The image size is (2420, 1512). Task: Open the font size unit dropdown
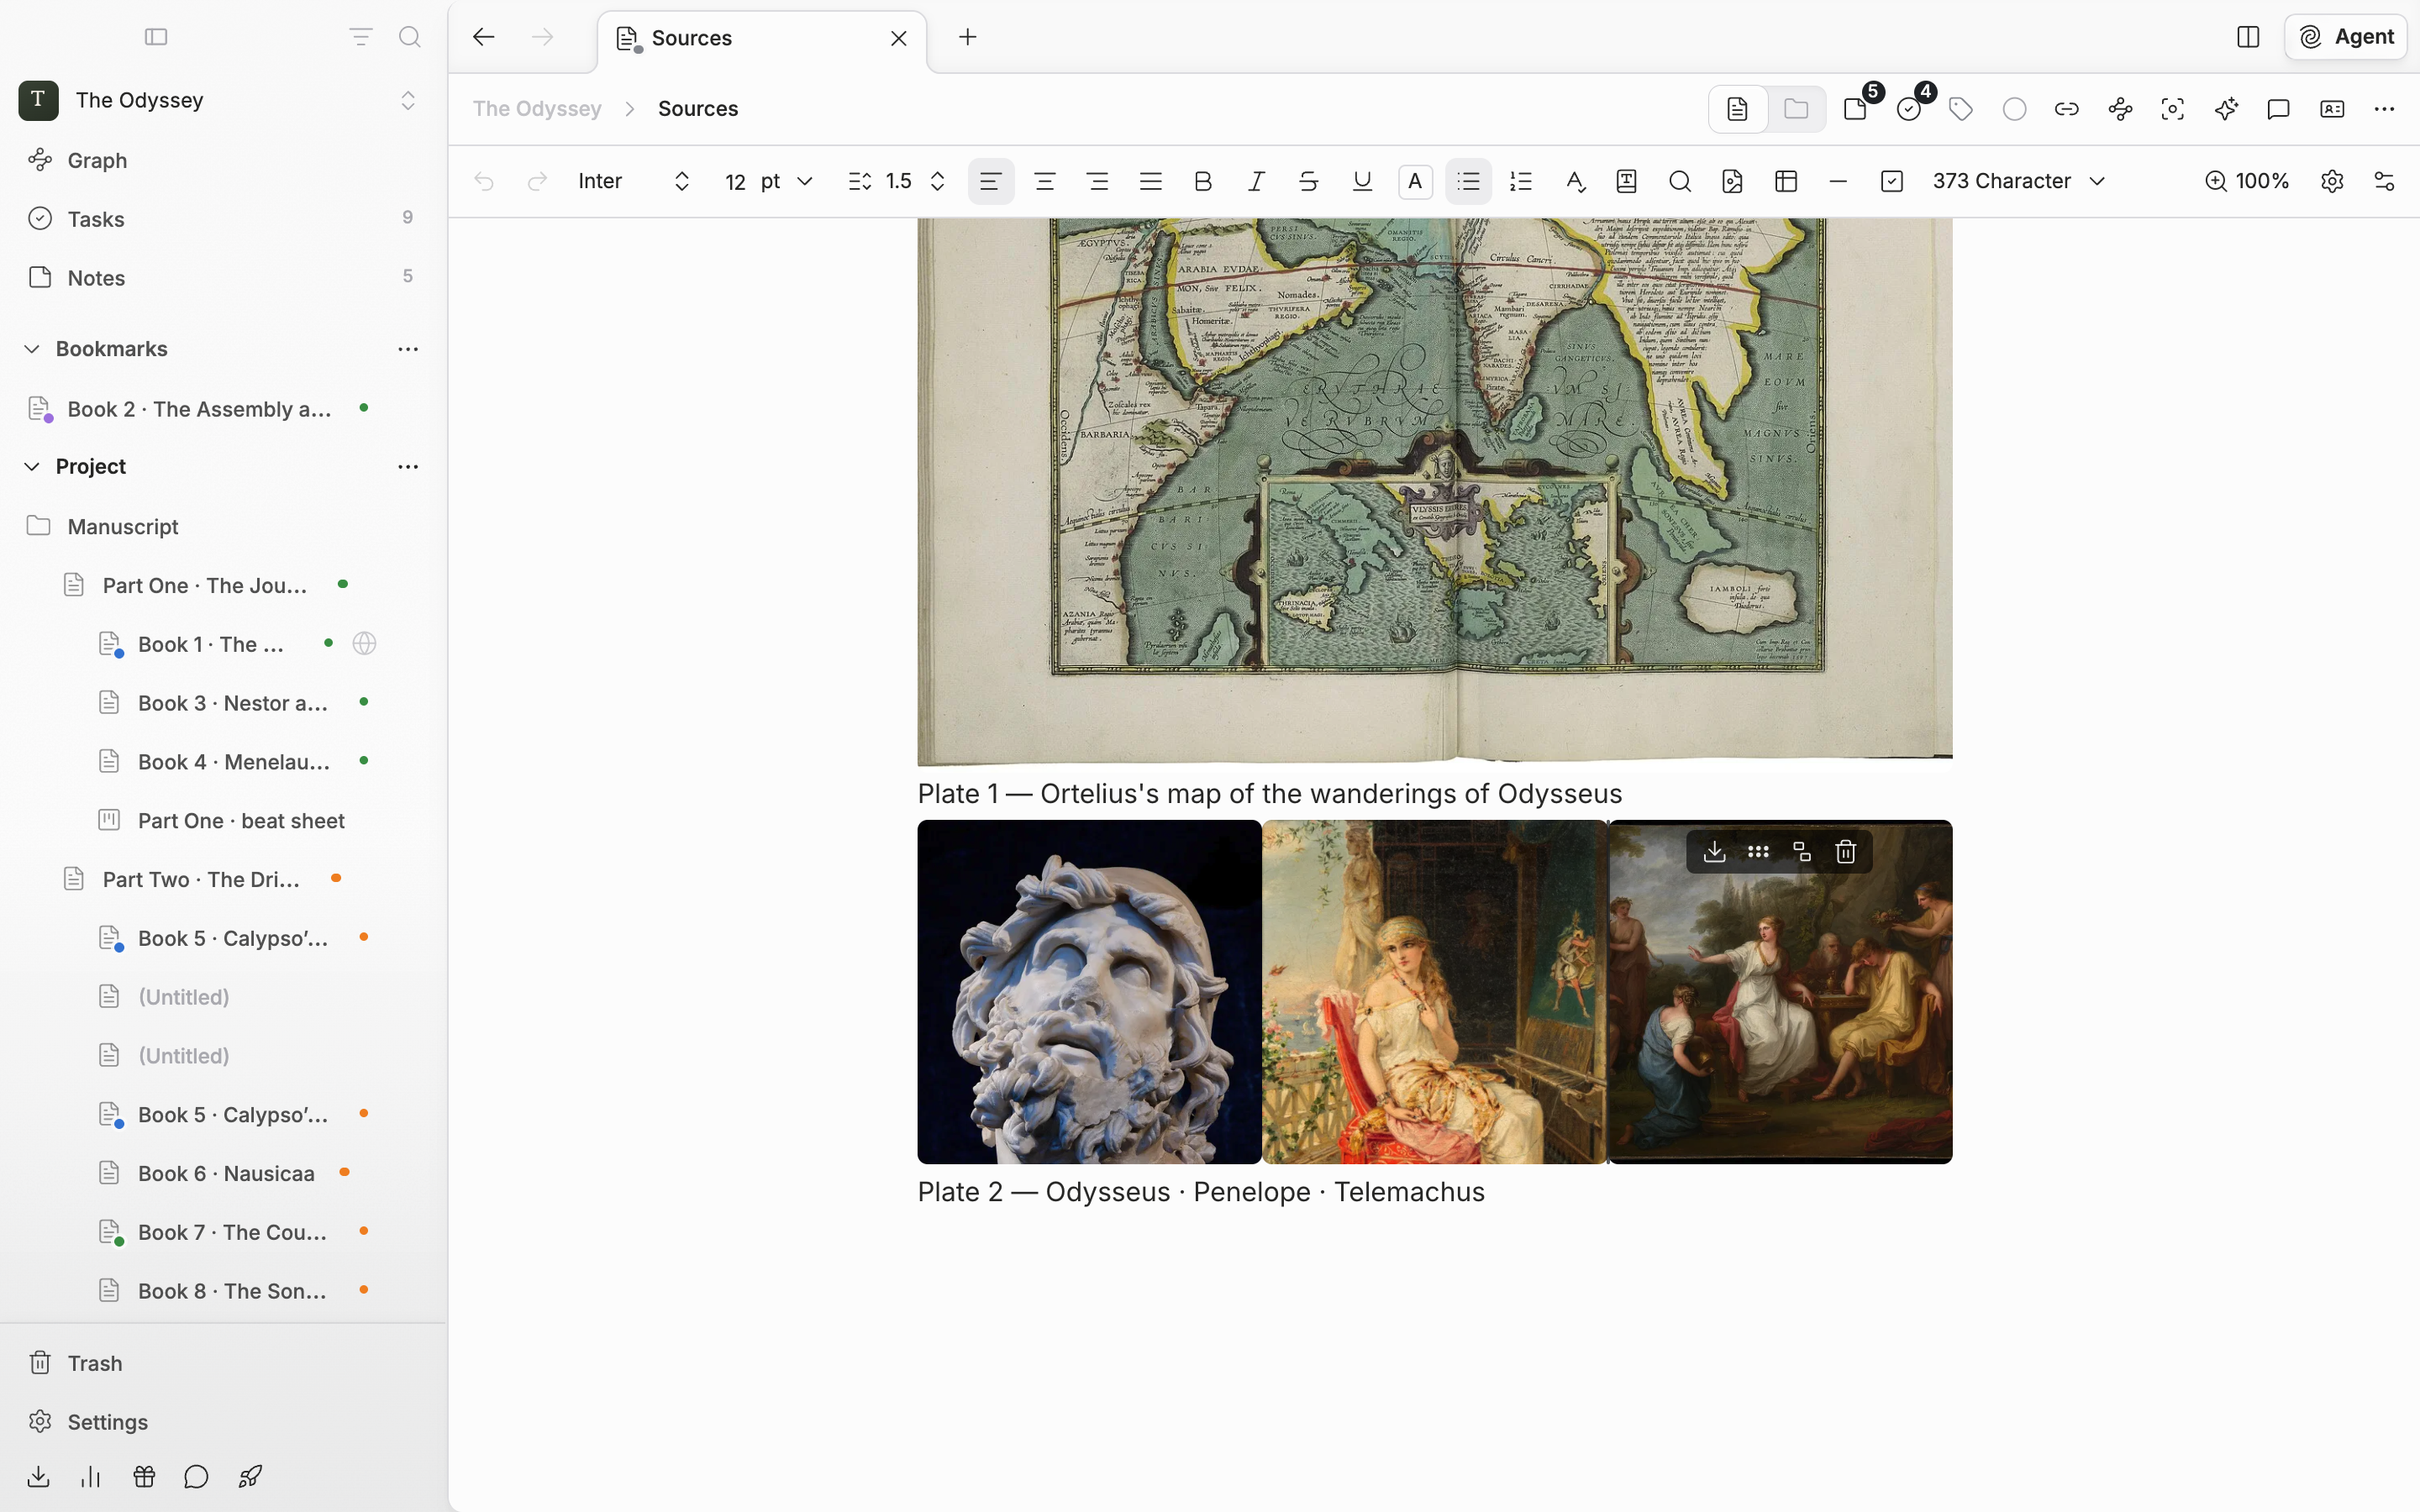[786, 181]
